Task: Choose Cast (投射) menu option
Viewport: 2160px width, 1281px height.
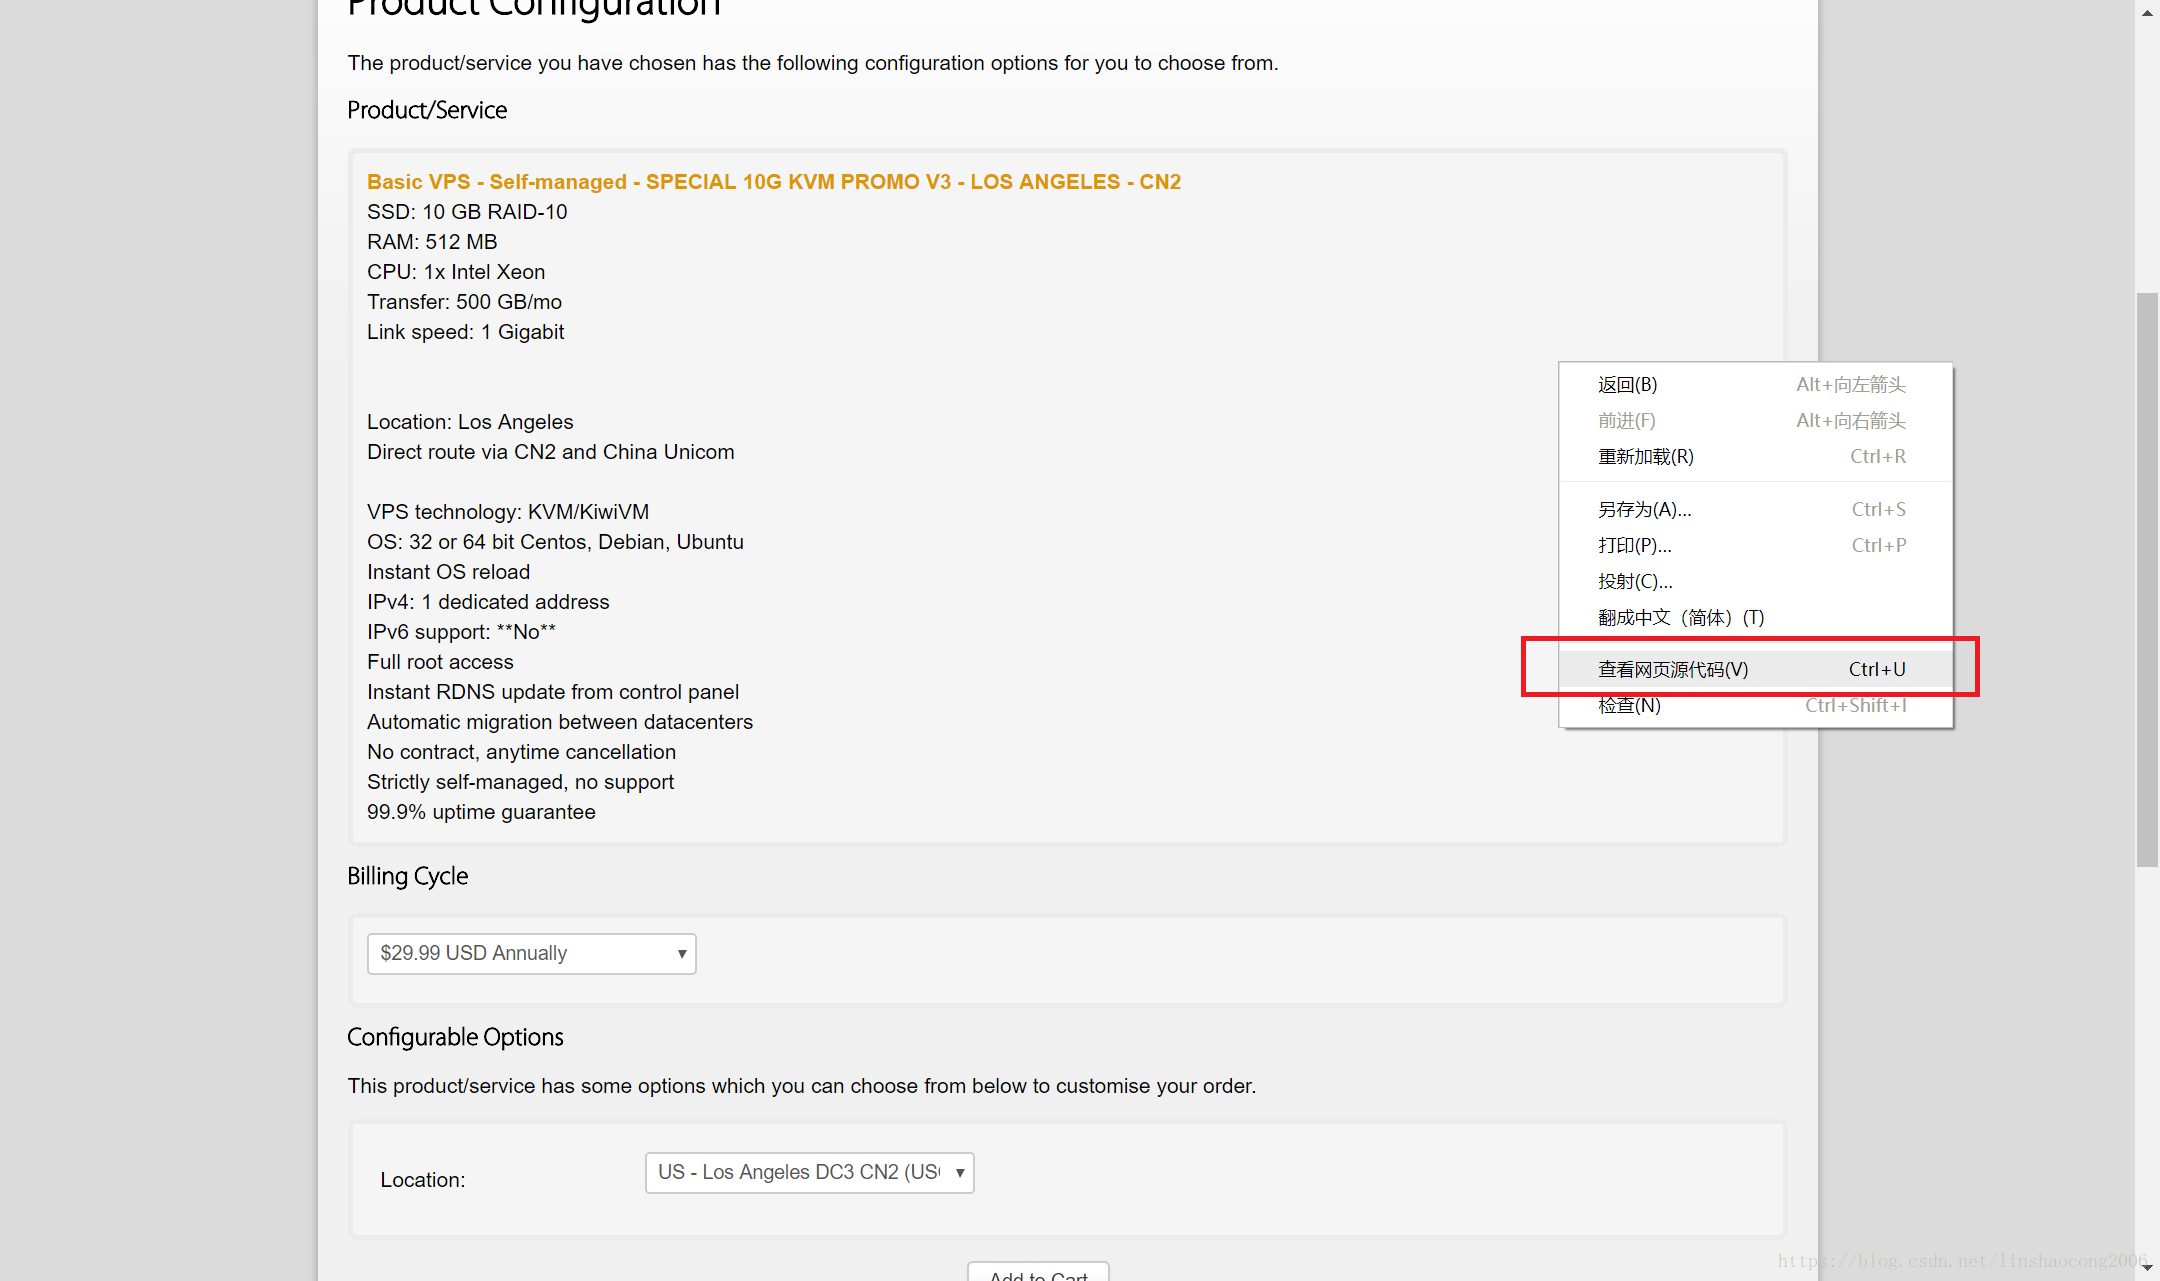Action: point(1635,582)
